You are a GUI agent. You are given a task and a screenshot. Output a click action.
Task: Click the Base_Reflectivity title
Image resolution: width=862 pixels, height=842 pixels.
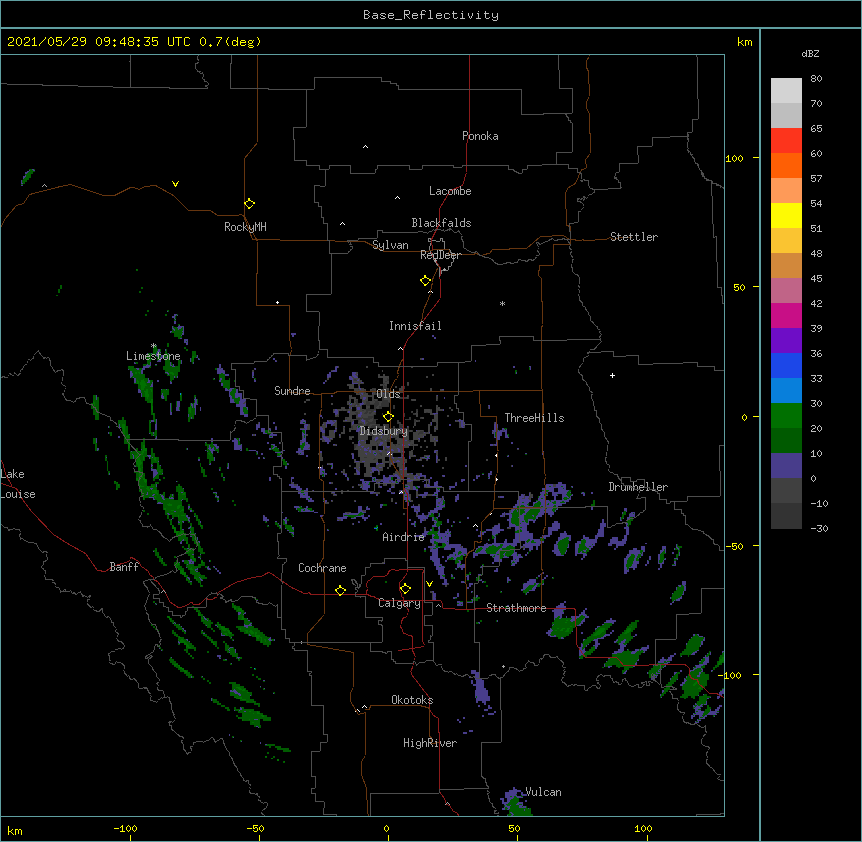431,15
